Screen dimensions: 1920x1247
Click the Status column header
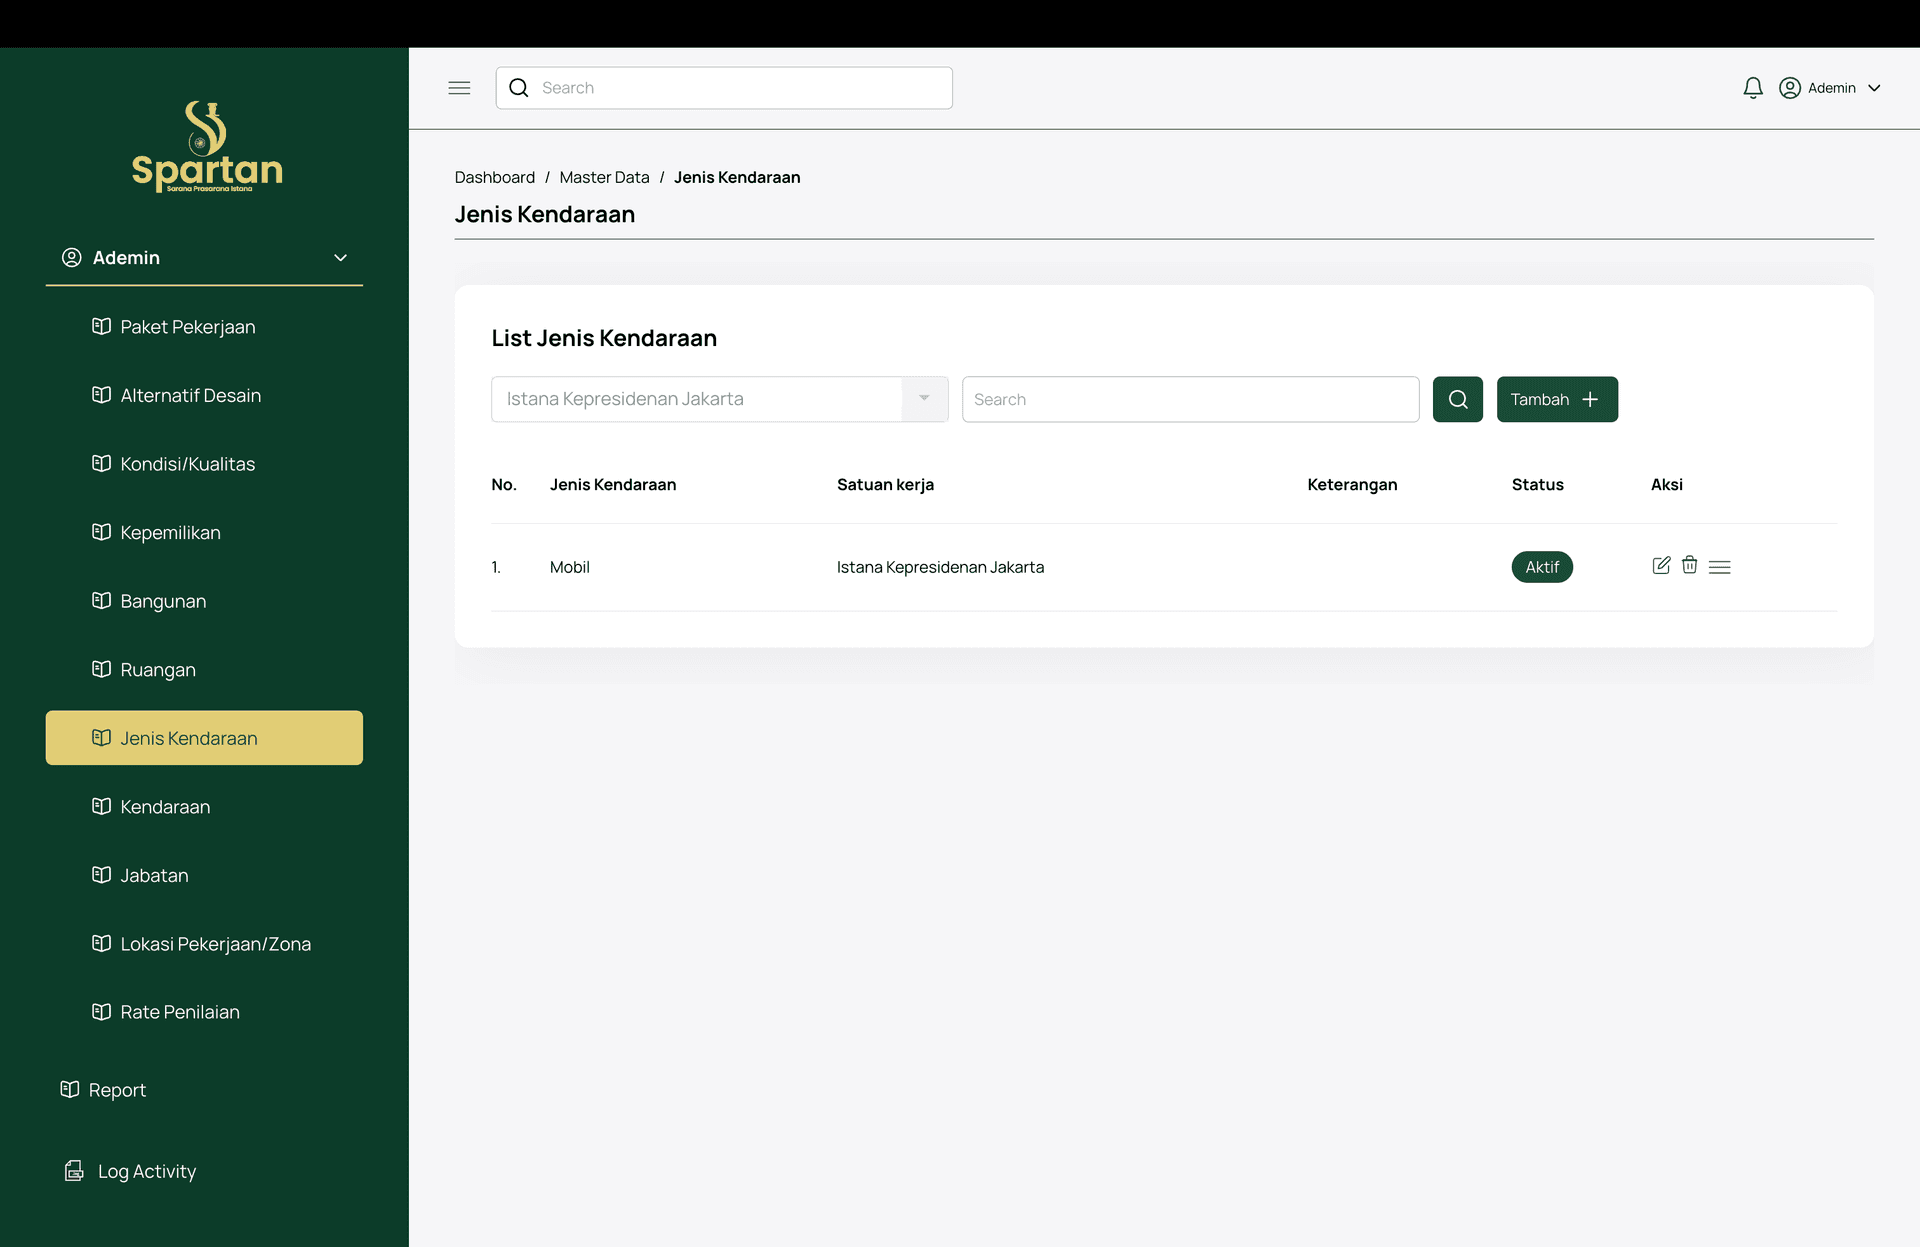(1537, 484)
